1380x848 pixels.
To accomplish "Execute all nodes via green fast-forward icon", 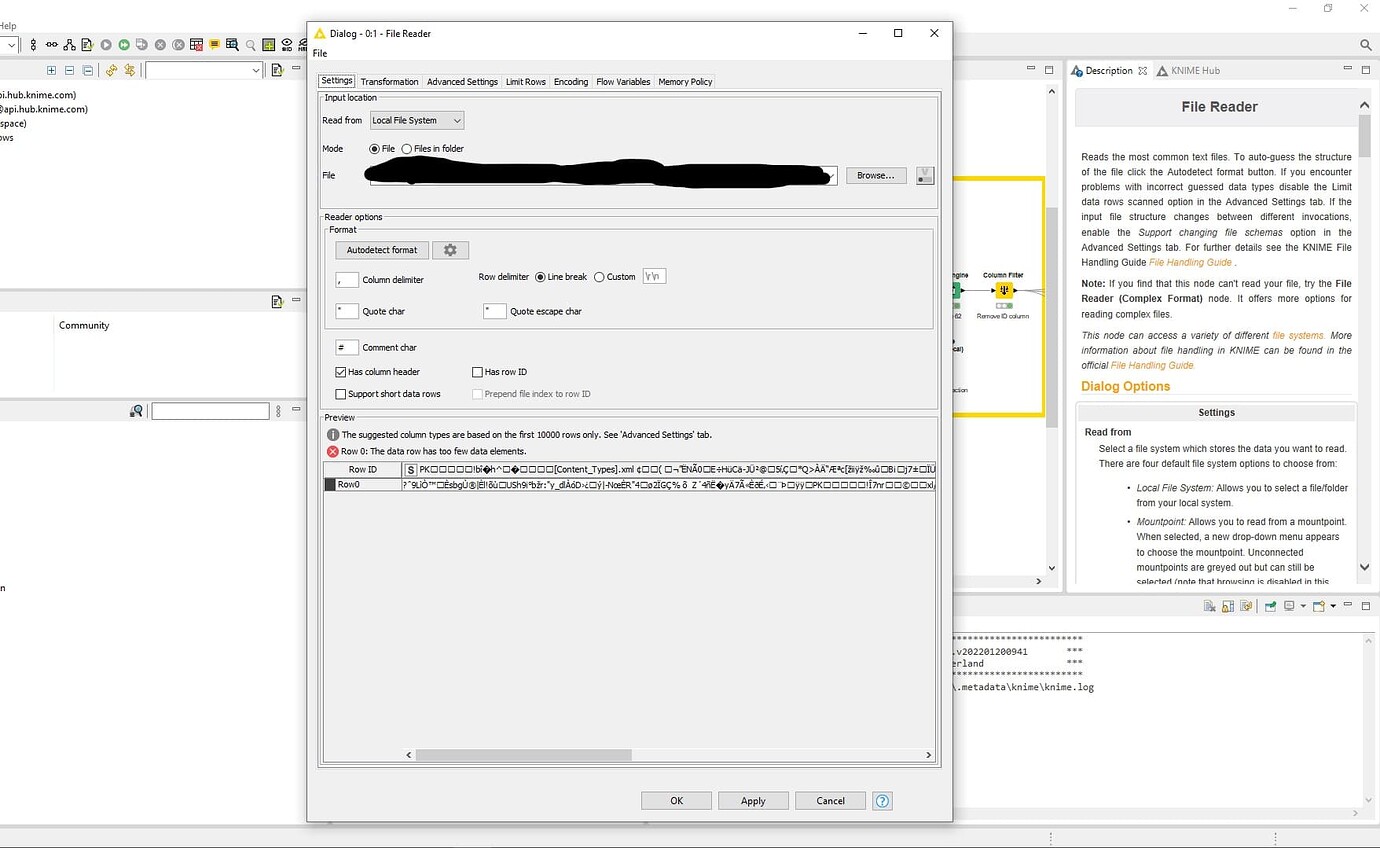I will click(124, 44).
